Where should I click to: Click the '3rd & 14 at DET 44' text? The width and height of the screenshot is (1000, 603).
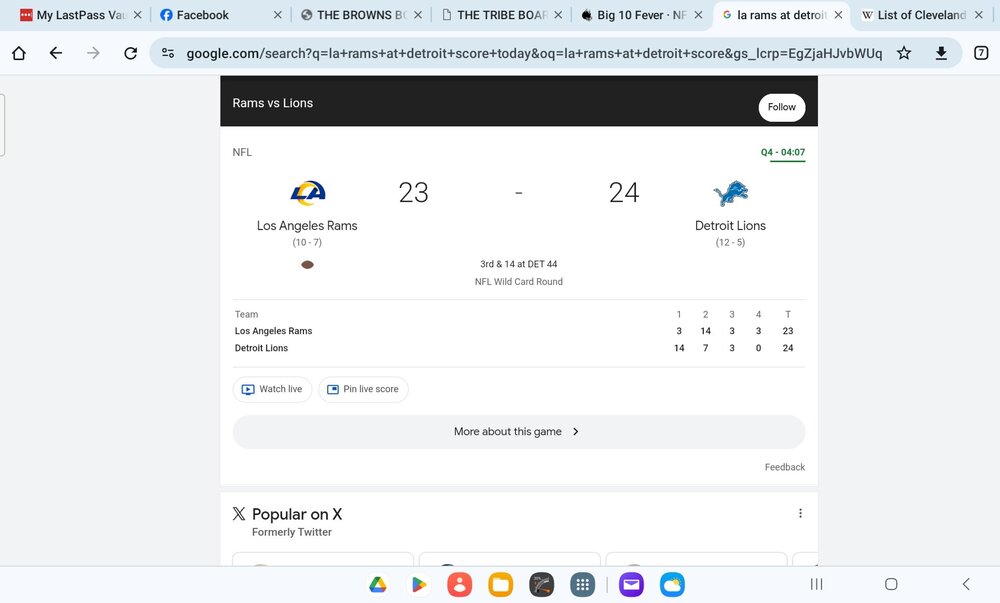(518, 264)
